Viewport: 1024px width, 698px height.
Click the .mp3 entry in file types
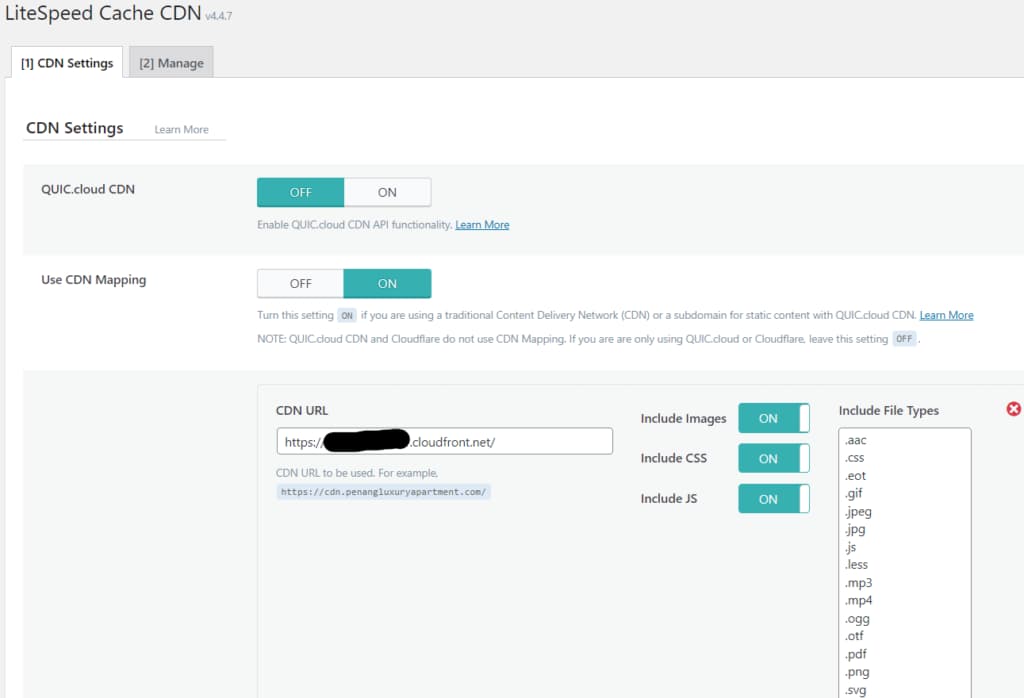858,582
